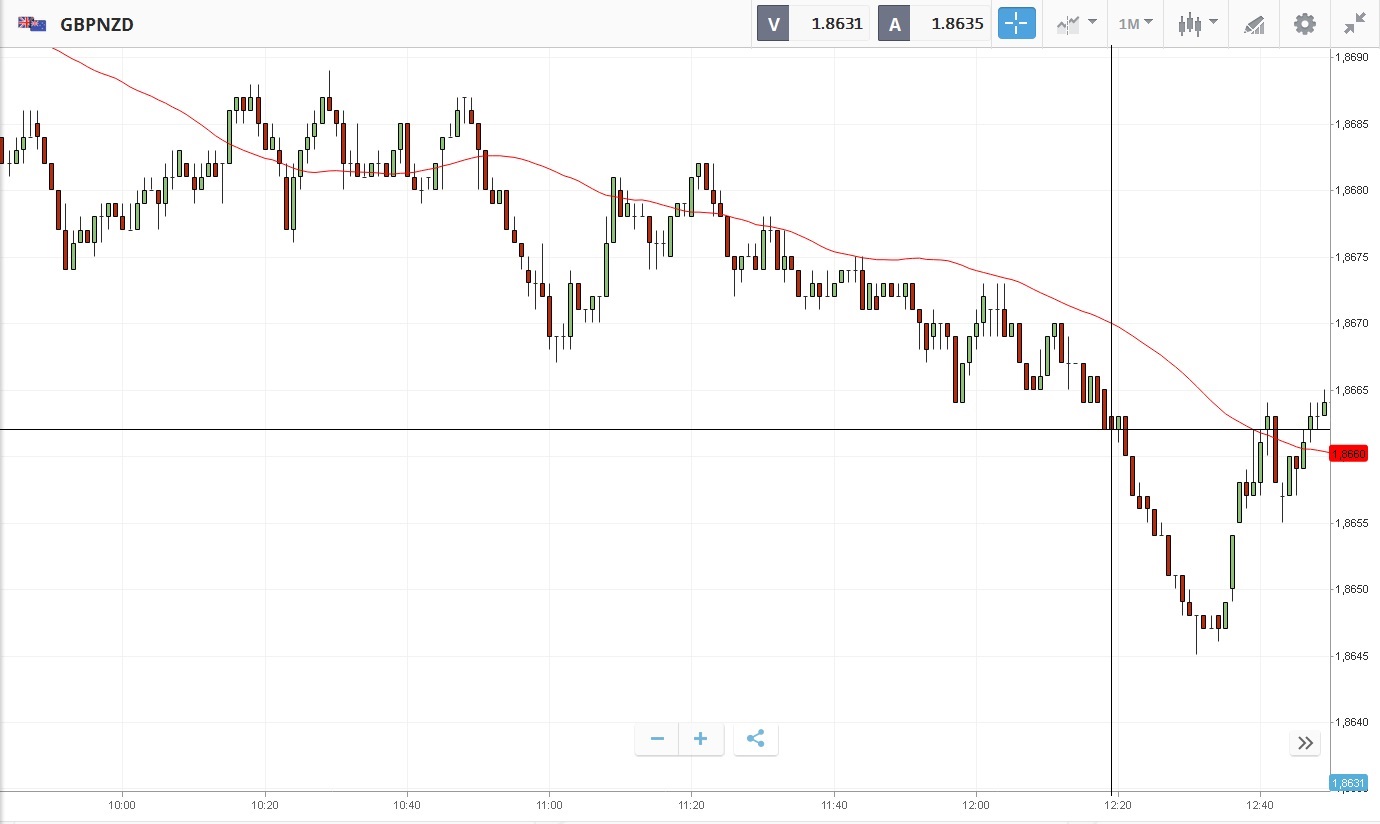Zoom in with the plus button
Viewport: 1380px width, 824px height.
[x=701, y=739]
